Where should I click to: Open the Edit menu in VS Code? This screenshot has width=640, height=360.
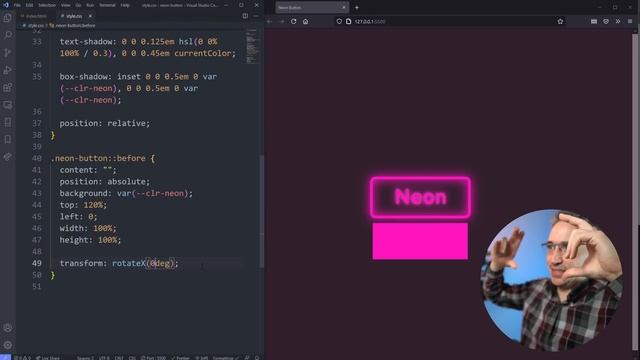[29, 5]
